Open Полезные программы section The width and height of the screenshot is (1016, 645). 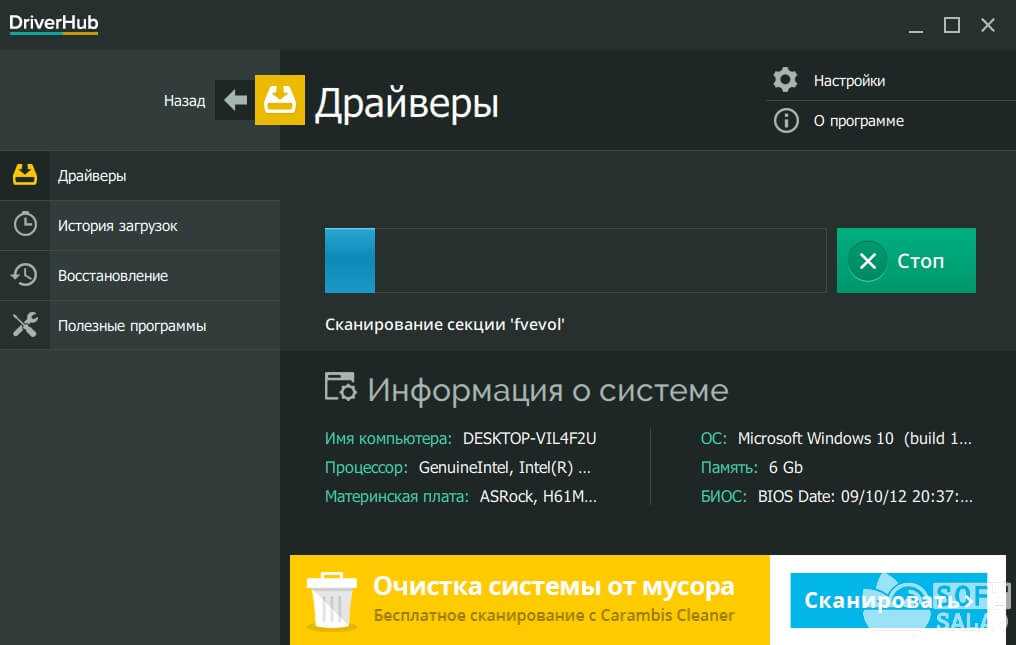(x=132, y=326)
